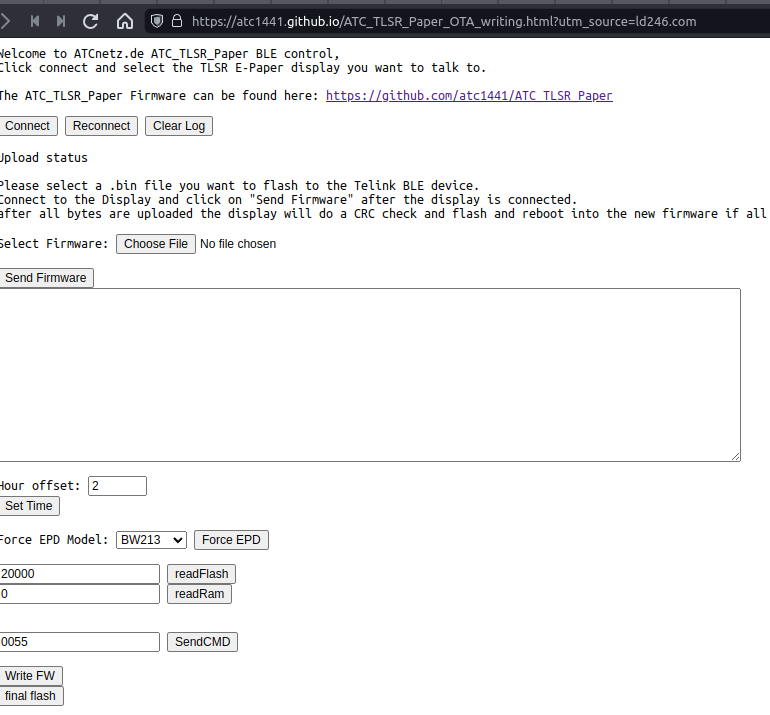Focus the SendCMD value field containing 0055
This screenshot has height=715, width=770.
[80, 642]
